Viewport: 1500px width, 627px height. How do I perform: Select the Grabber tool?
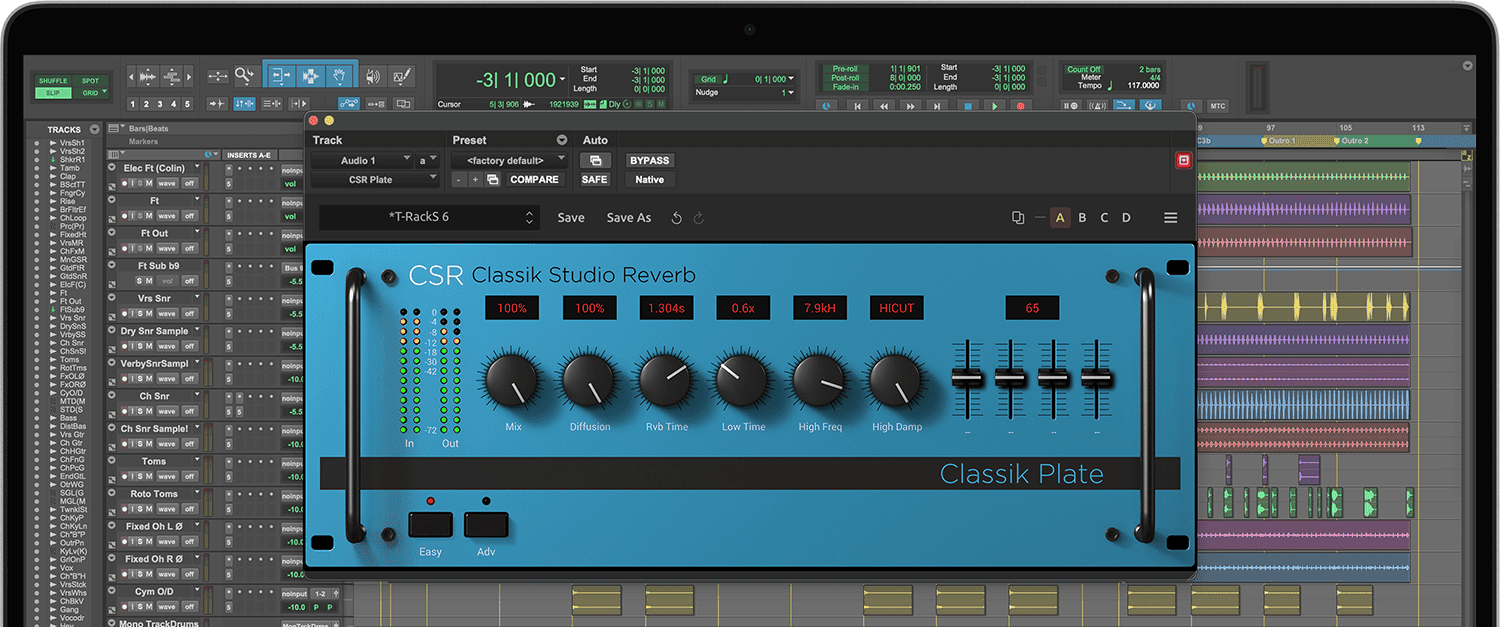341,76
